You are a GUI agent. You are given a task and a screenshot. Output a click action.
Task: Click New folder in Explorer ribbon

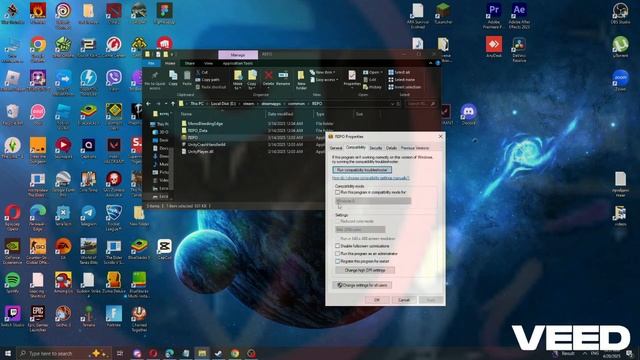301,80
